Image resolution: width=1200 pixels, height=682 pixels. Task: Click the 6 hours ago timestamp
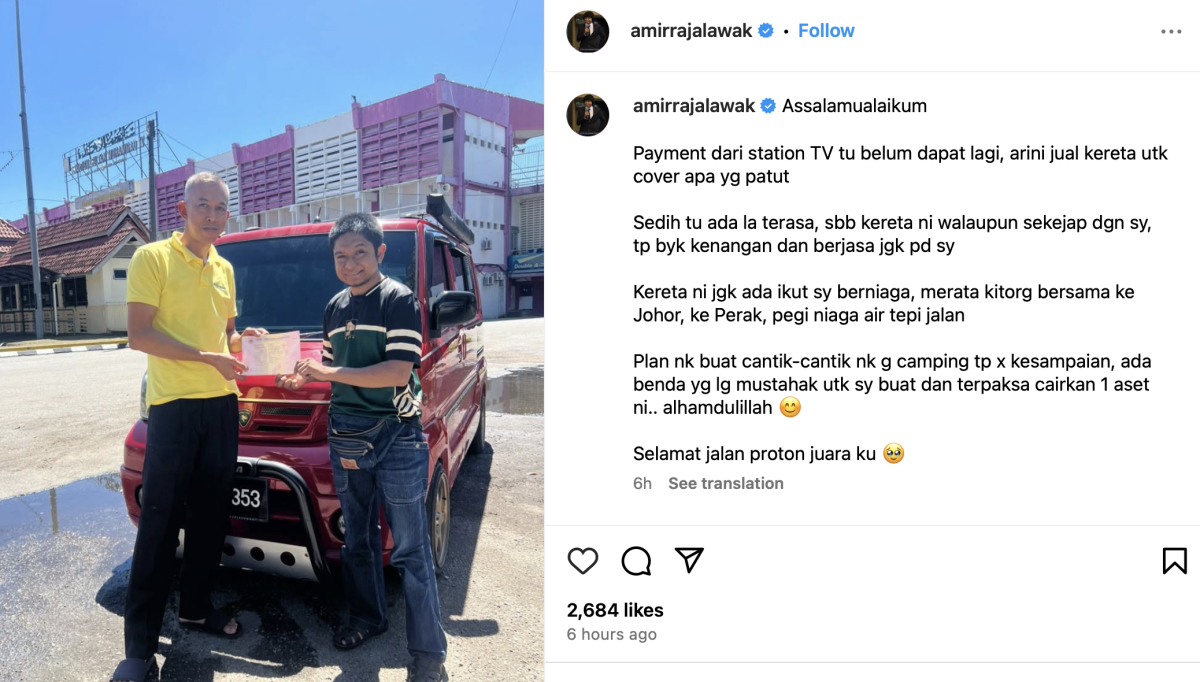pyautogui.click(x=612, y=635)
